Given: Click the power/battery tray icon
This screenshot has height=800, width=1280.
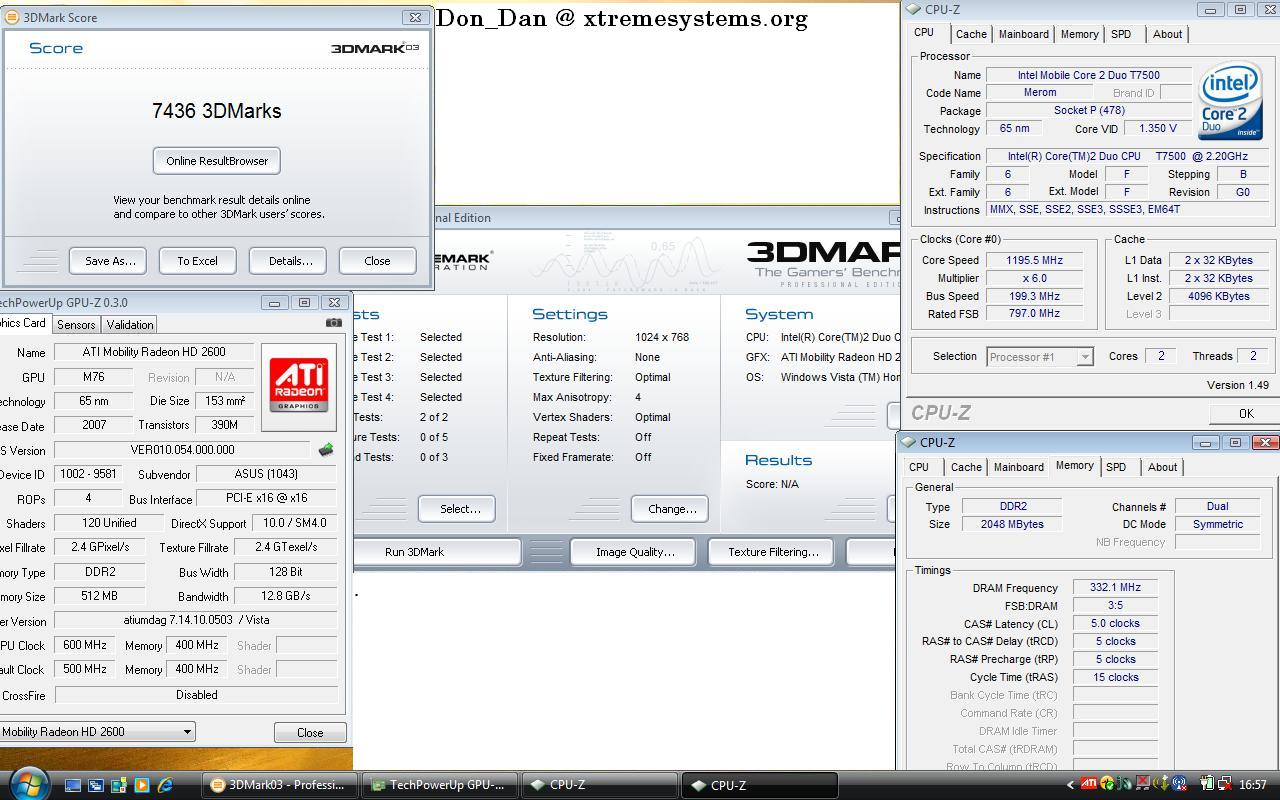Looking at the screenshot, I should (x=1206, y=784).
